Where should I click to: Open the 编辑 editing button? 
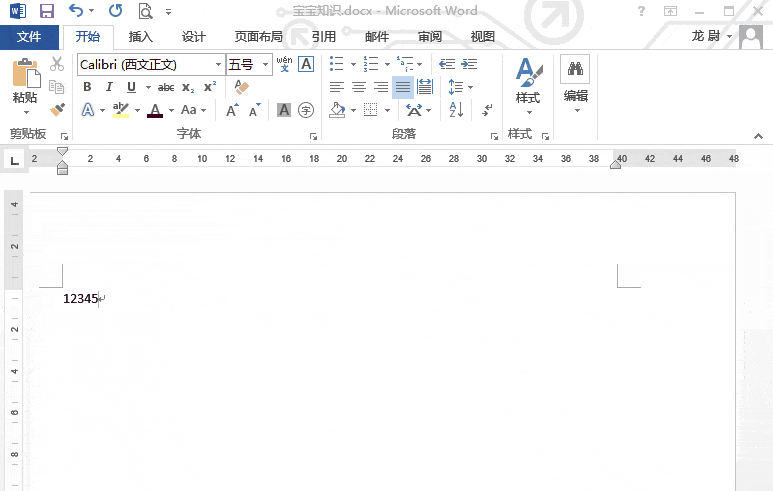click(575, 84)
